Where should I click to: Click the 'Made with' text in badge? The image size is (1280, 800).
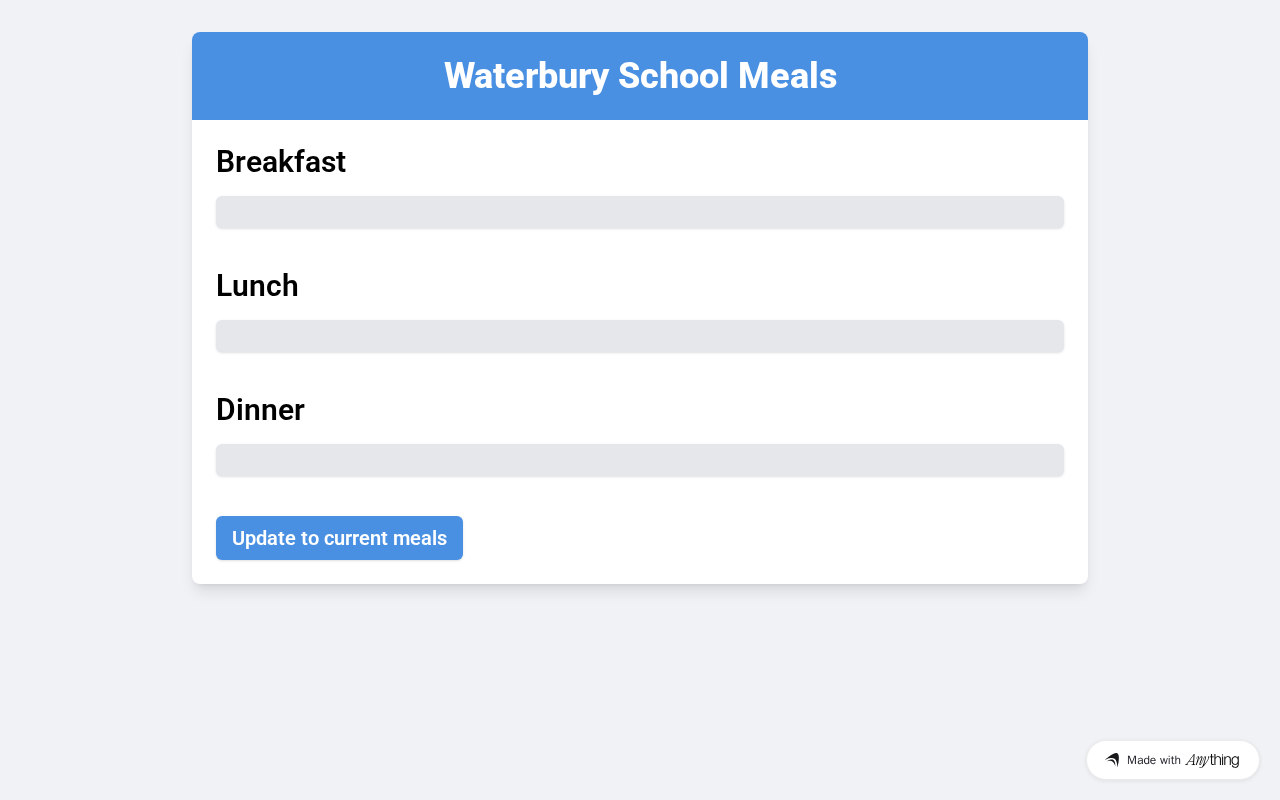[x=1153, y=760]
